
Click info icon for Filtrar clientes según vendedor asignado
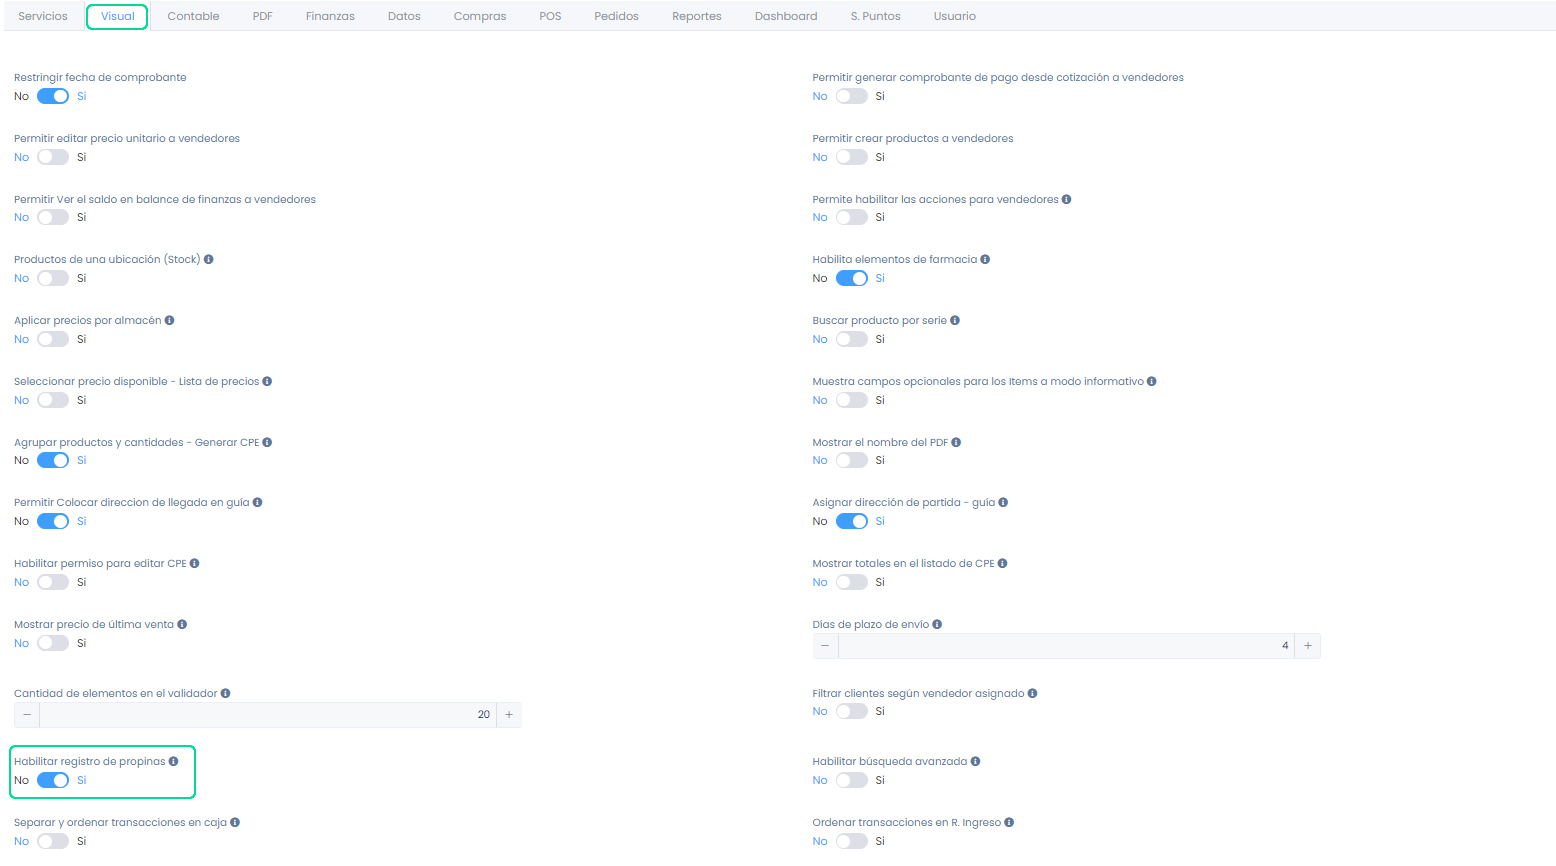point(1033,693)
